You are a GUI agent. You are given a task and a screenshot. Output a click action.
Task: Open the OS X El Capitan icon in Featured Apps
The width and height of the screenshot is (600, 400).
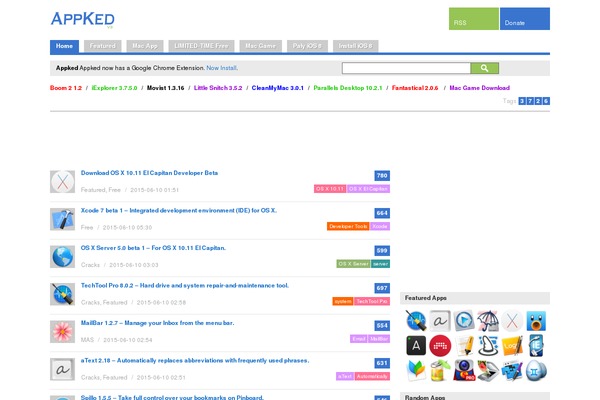[x=512, y=320]
